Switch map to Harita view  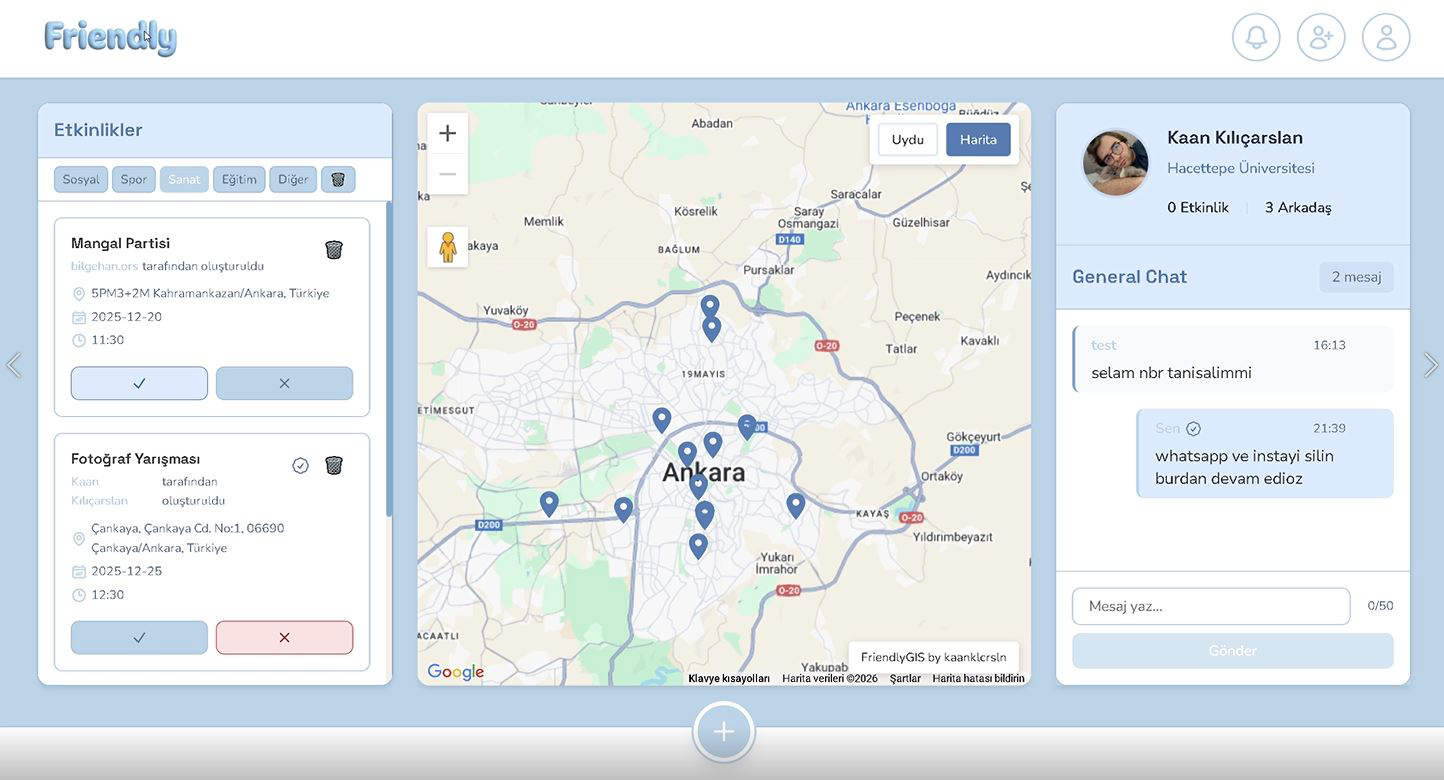(978, 140)
